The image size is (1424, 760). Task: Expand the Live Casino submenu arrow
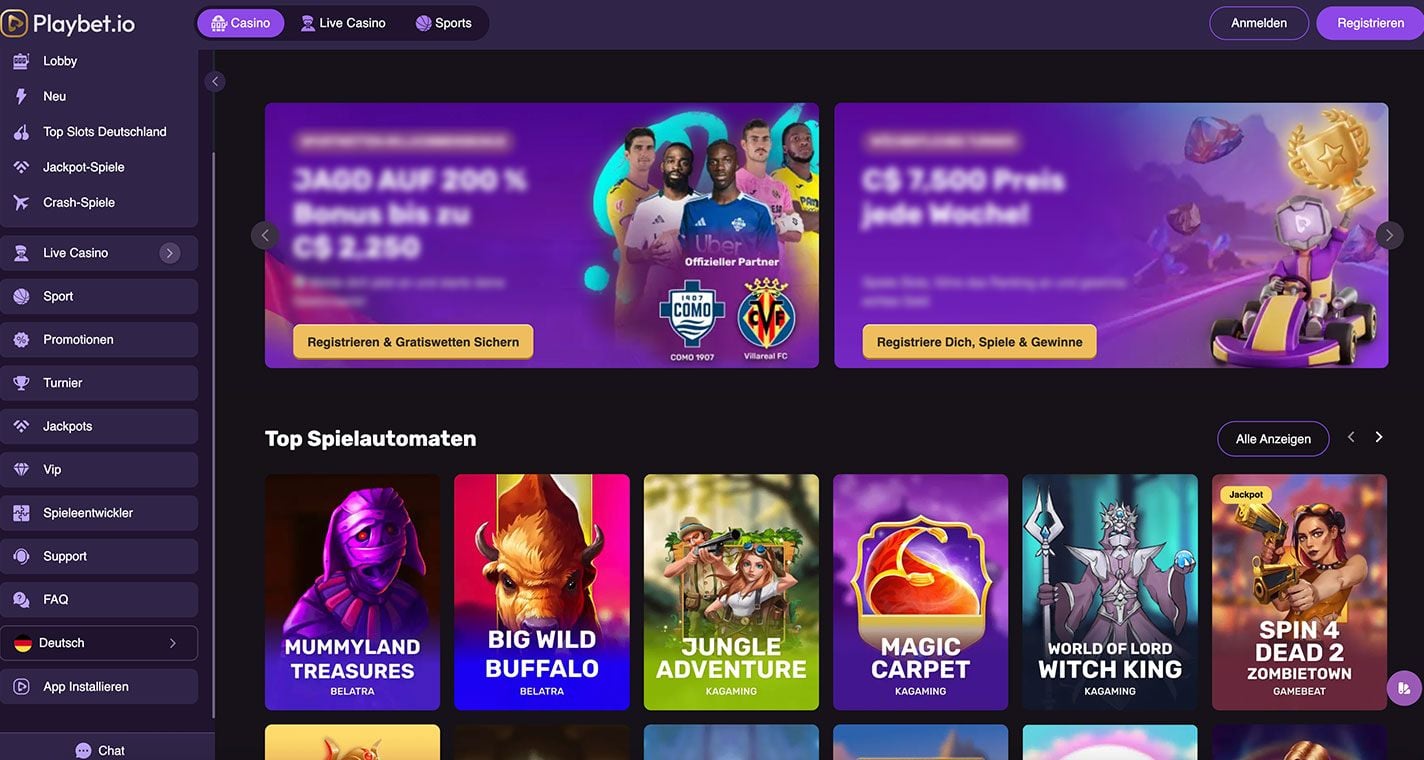tap(170, 253)
